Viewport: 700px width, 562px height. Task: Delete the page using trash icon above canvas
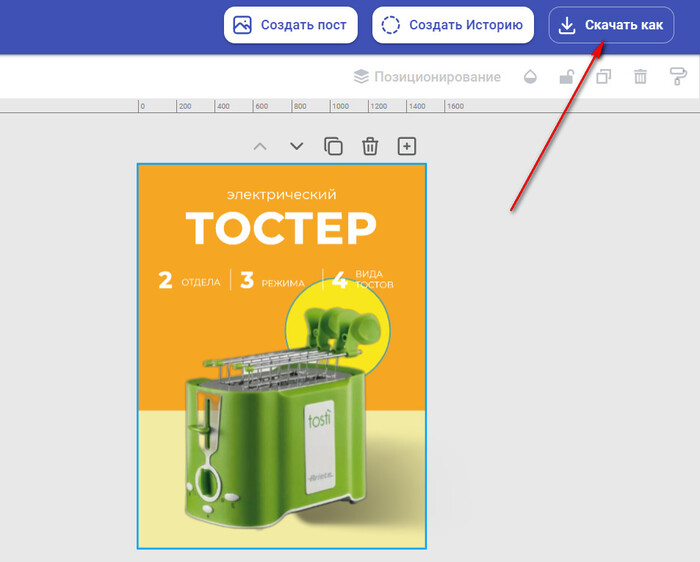(370, 146)
